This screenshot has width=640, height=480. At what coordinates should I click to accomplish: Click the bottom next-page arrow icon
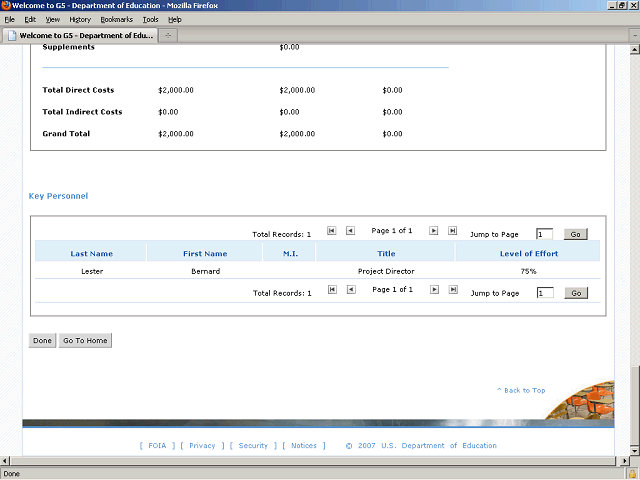tap(434, 290)
